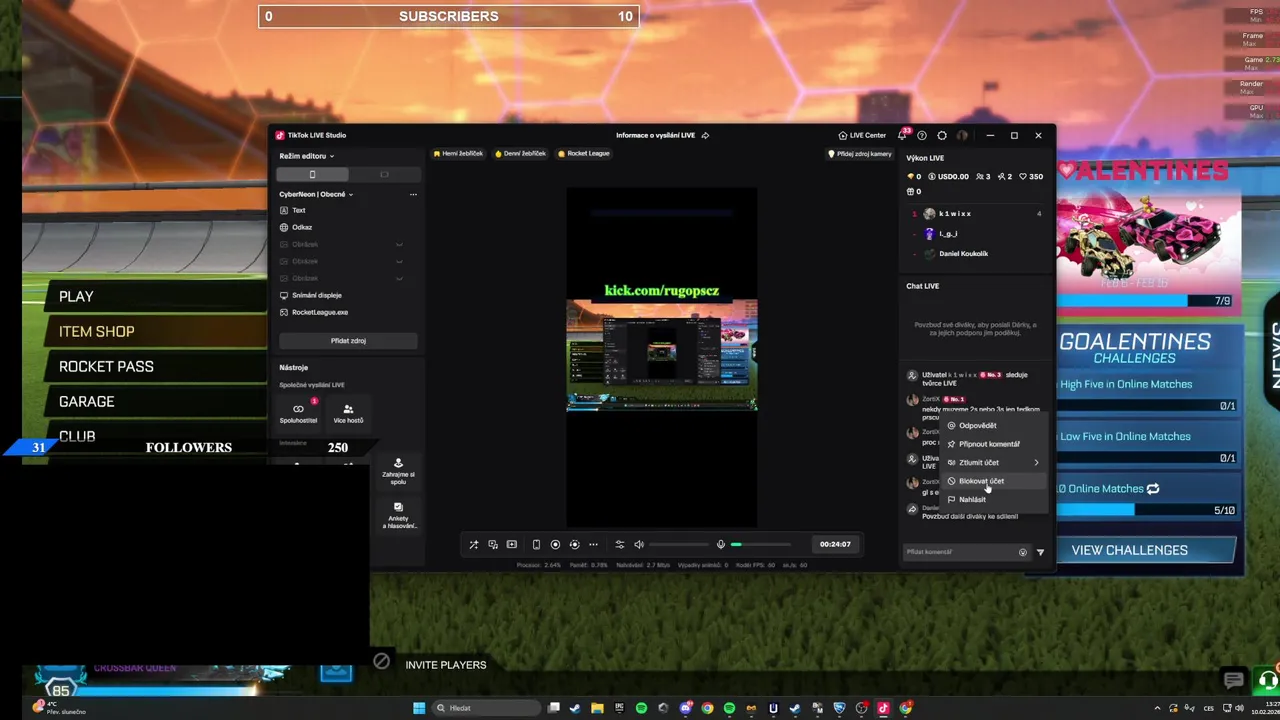This screenshot has height=720, width=1280.
Task: Expand the second Obrázek source chevron
Action: pos(399,261)
